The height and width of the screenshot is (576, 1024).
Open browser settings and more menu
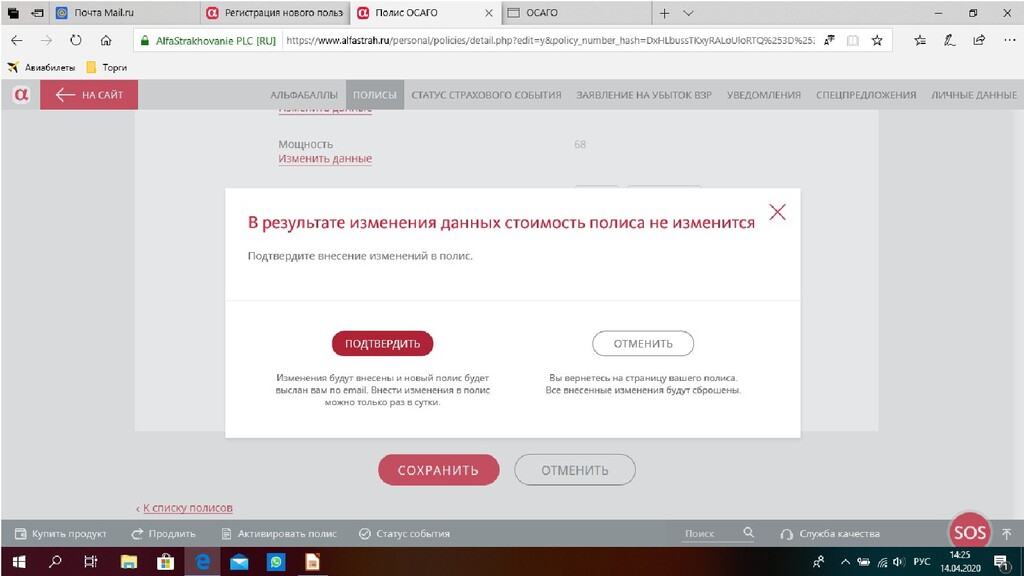(x=1009, y=40)
